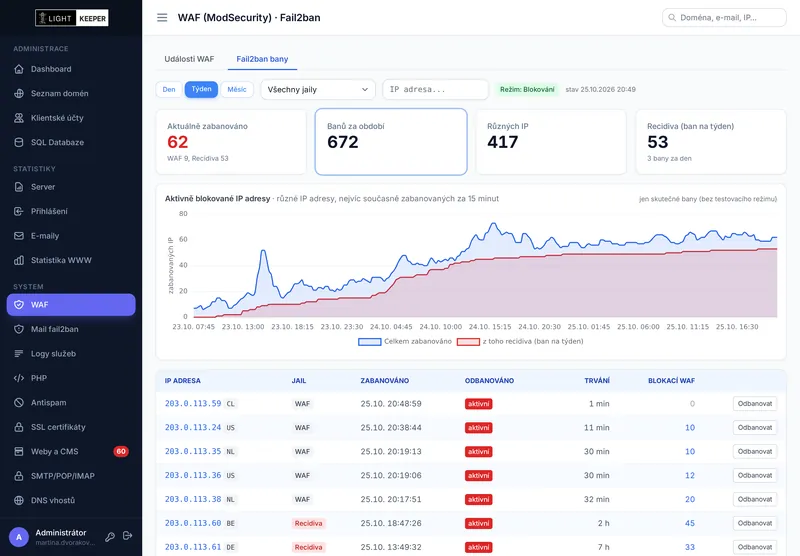
Task: Click Odbanovat for 203.0.113.60
Action: [x=755, y=523]
